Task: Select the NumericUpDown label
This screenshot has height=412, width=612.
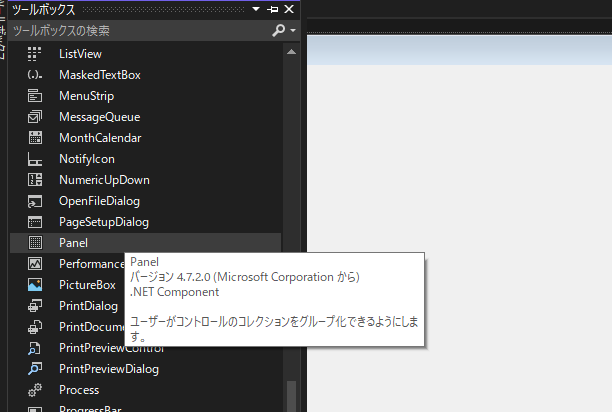Action: point(104,180)
